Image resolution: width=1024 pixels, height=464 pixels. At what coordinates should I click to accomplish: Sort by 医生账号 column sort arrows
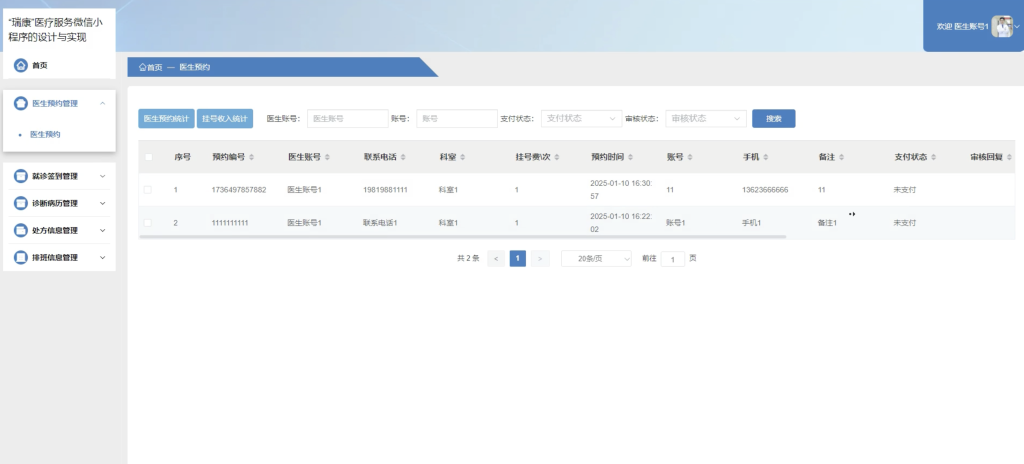click(x=327, y=157)
